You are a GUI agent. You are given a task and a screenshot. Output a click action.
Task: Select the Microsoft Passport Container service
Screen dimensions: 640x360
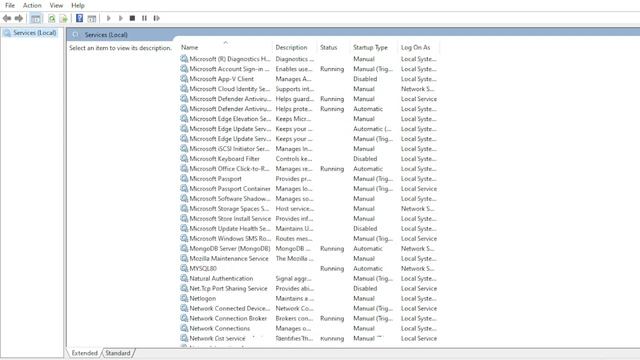[x=230, y=189]
